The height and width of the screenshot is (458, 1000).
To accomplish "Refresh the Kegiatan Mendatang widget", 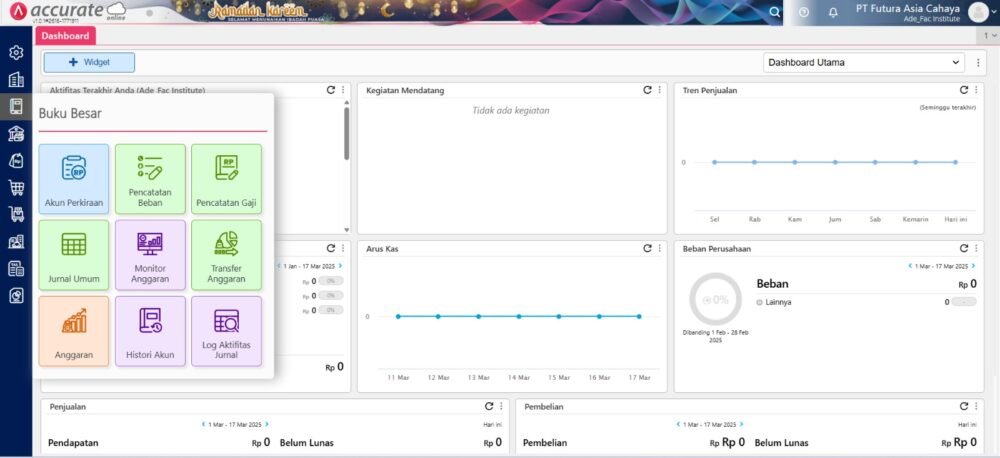I will [x=647, y=90].
